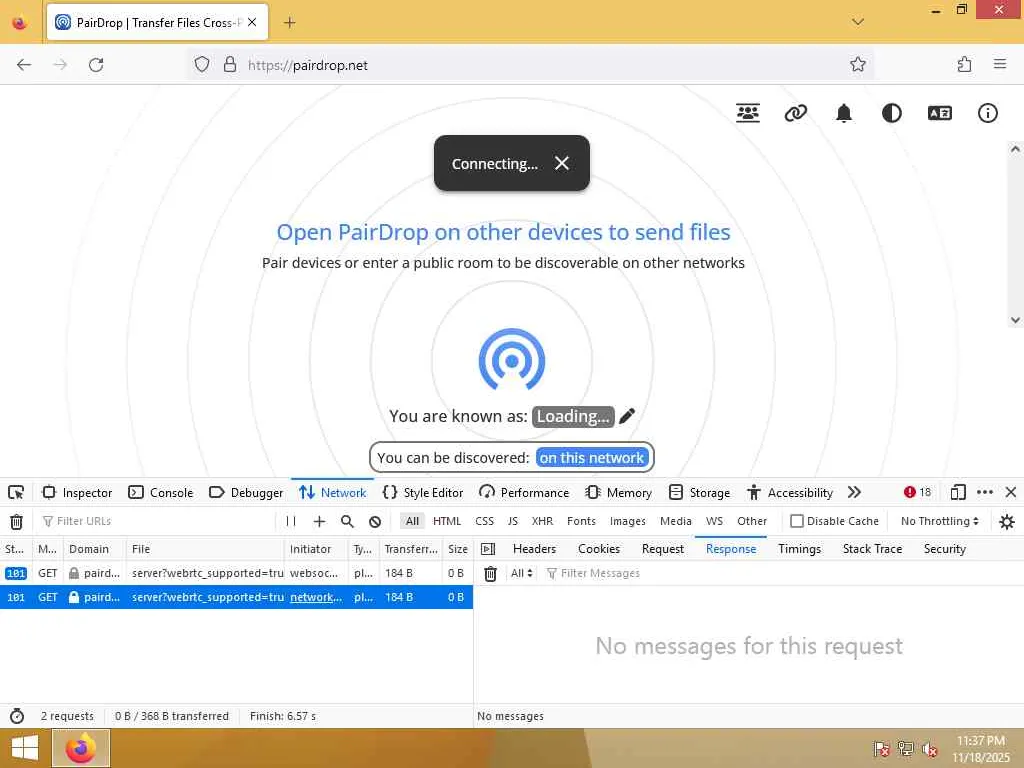The height and width of the screenshot is (768, 1024).
Task: Open request blocking icon
Action: click(375, 521)
